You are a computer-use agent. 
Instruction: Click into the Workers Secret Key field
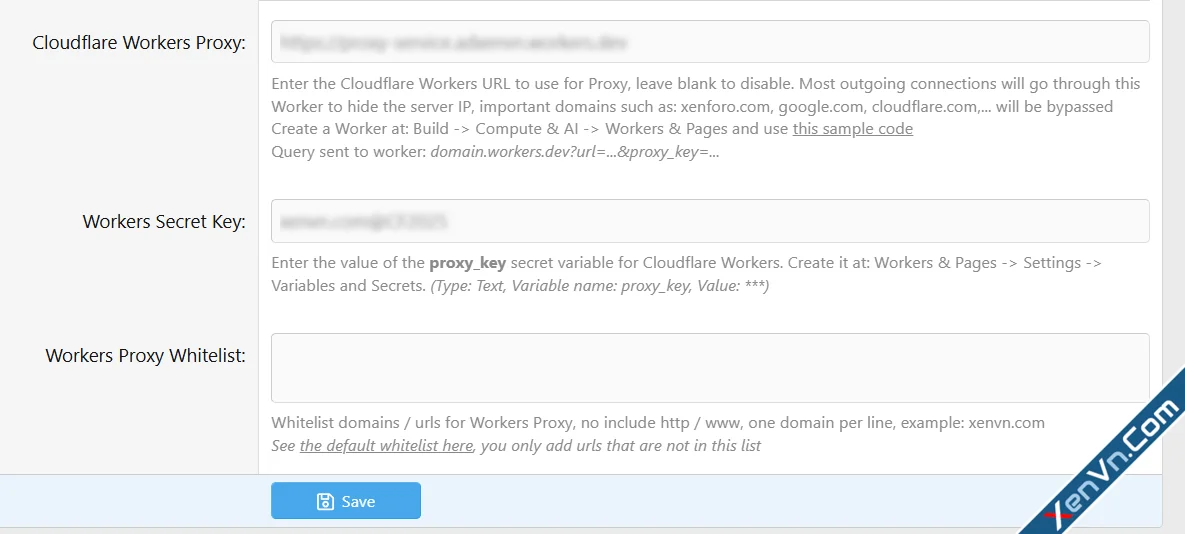tap(709, 221)
